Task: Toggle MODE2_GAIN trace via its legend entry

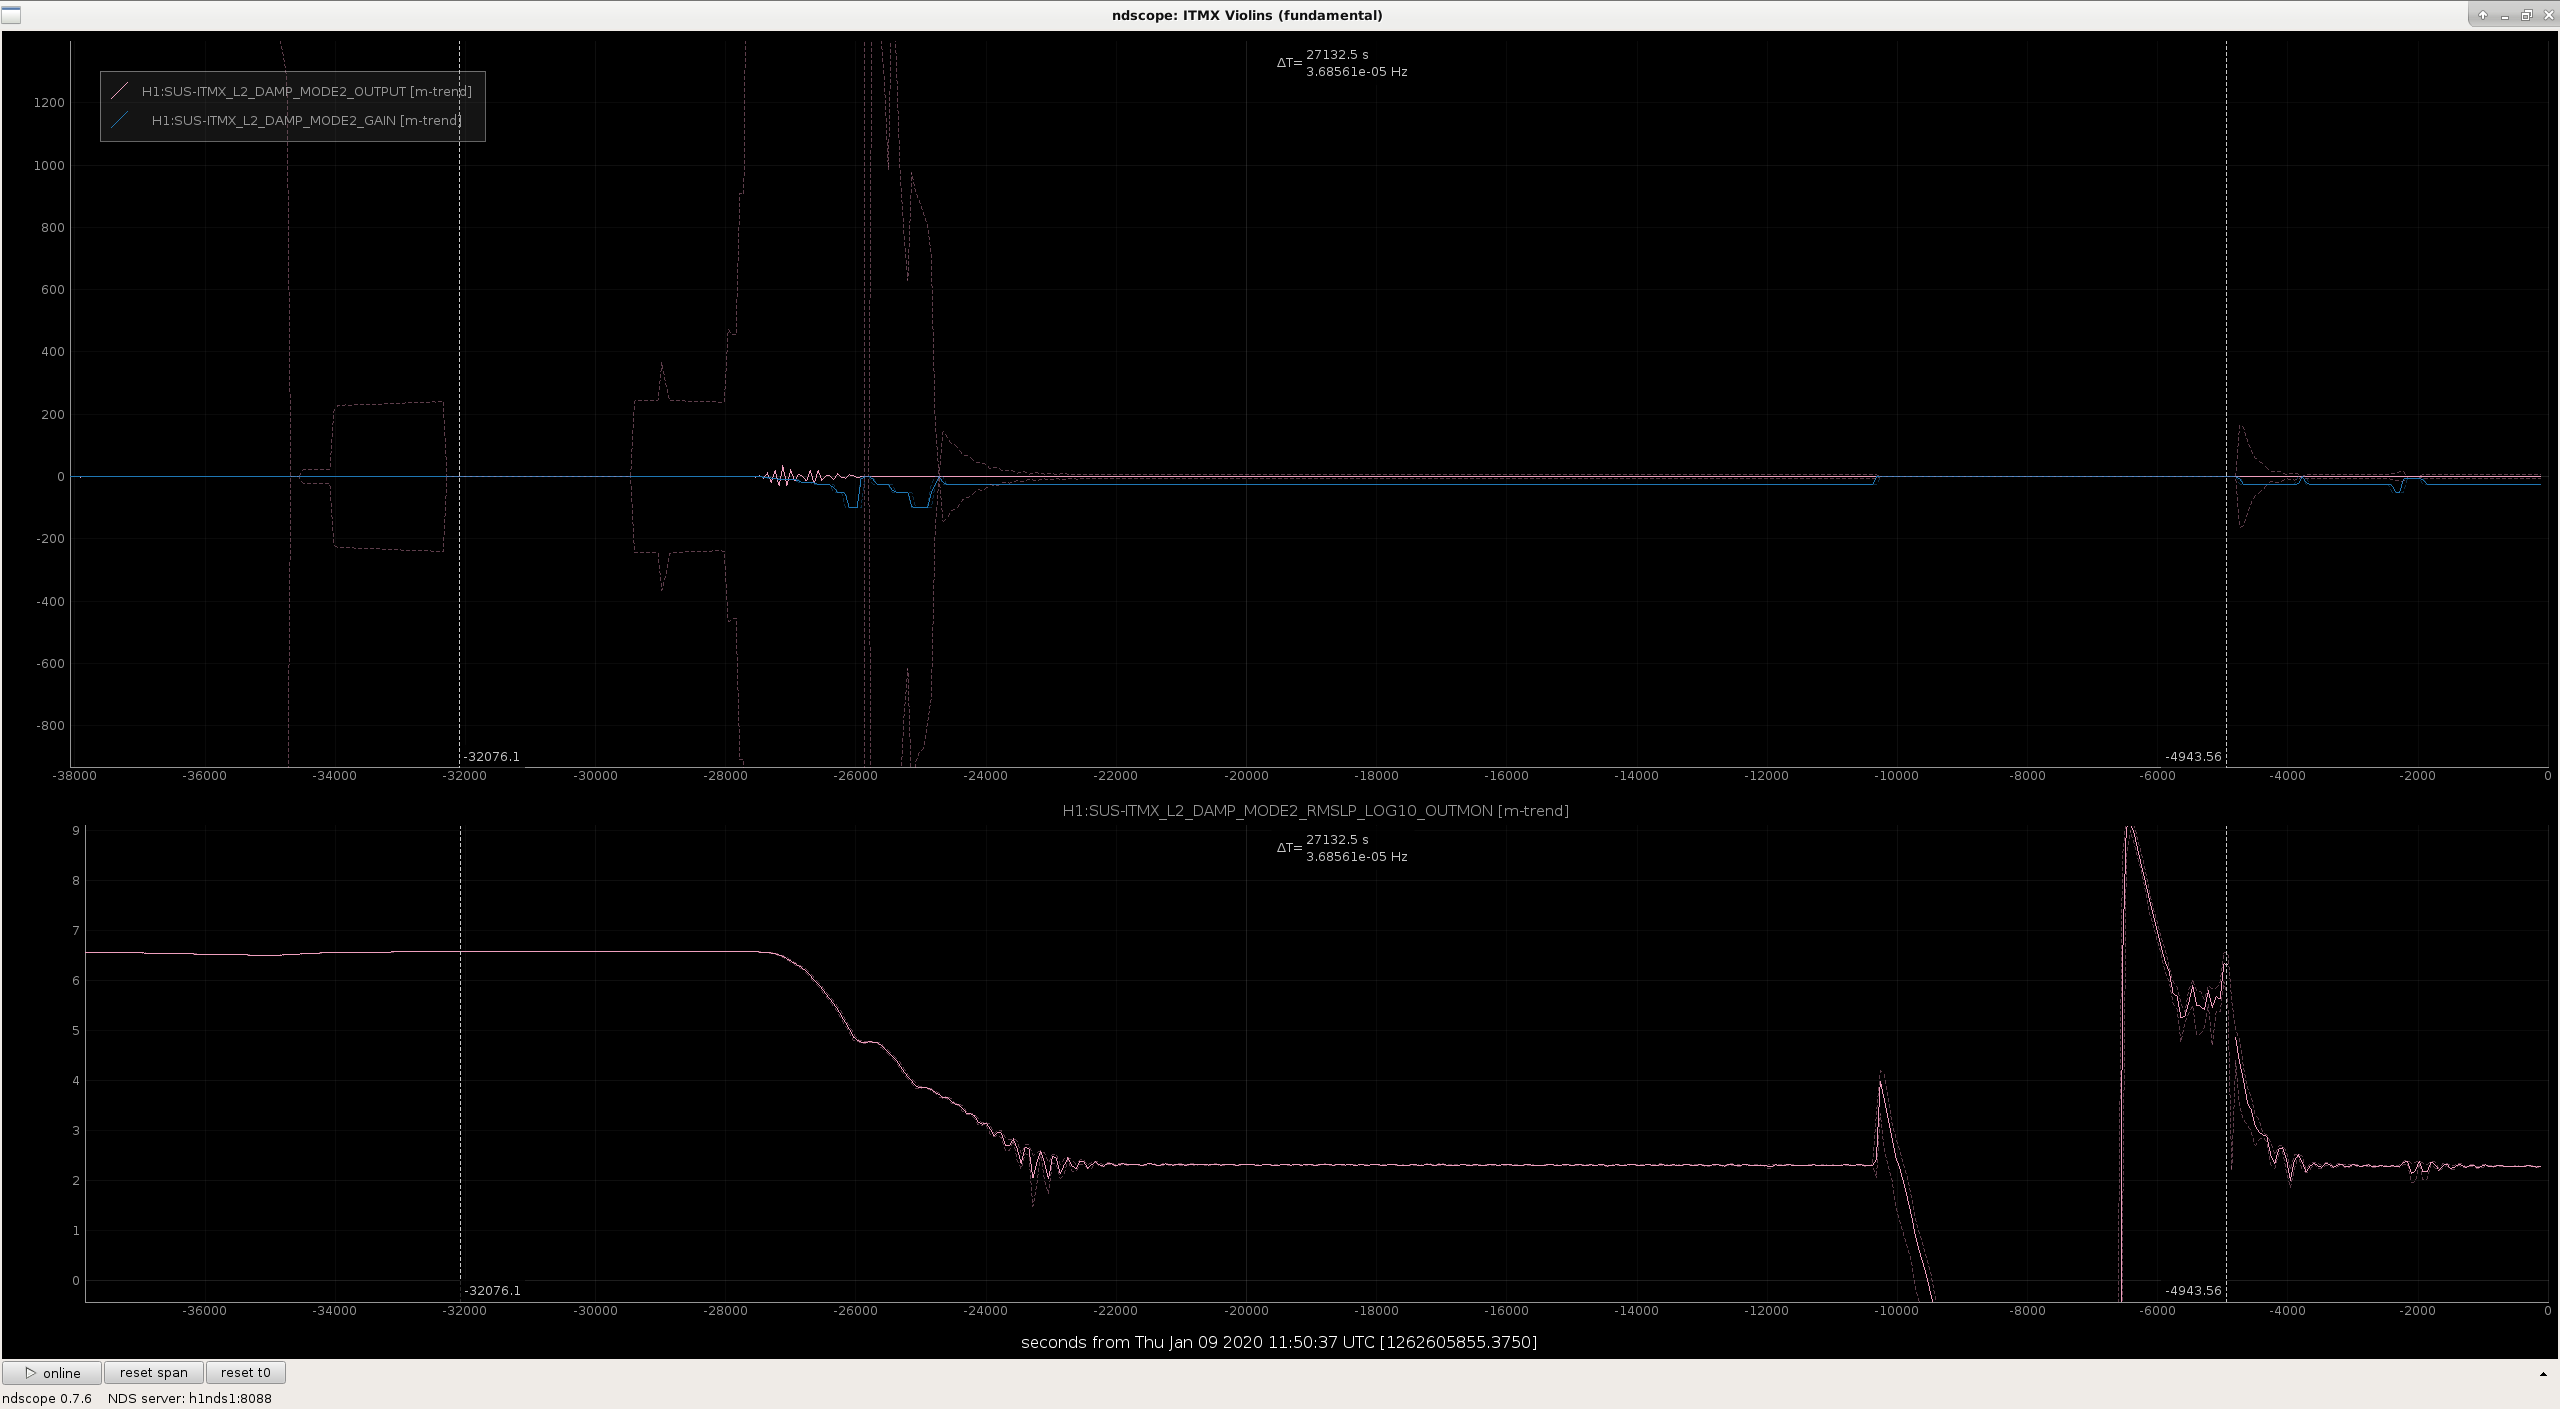Action: [x=306, y=120]
